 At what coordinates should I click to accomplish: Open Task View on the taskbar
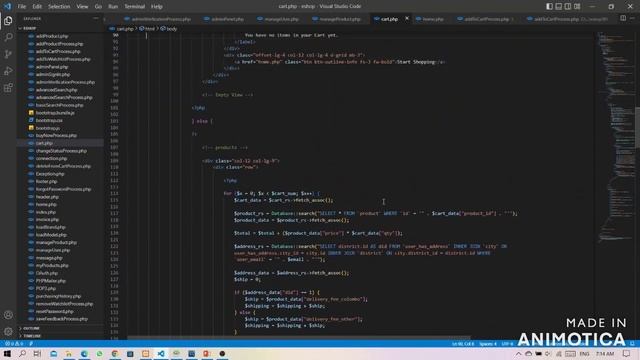pyautogui.click(x=37, y=354)
